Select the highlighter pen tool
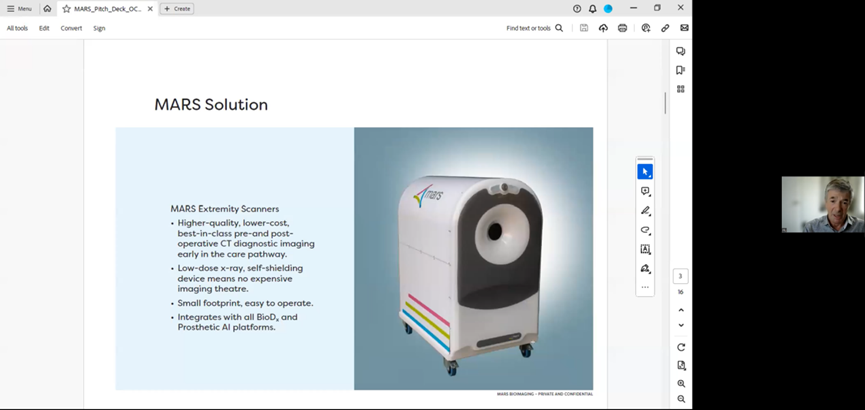 (x=645, y=211)
